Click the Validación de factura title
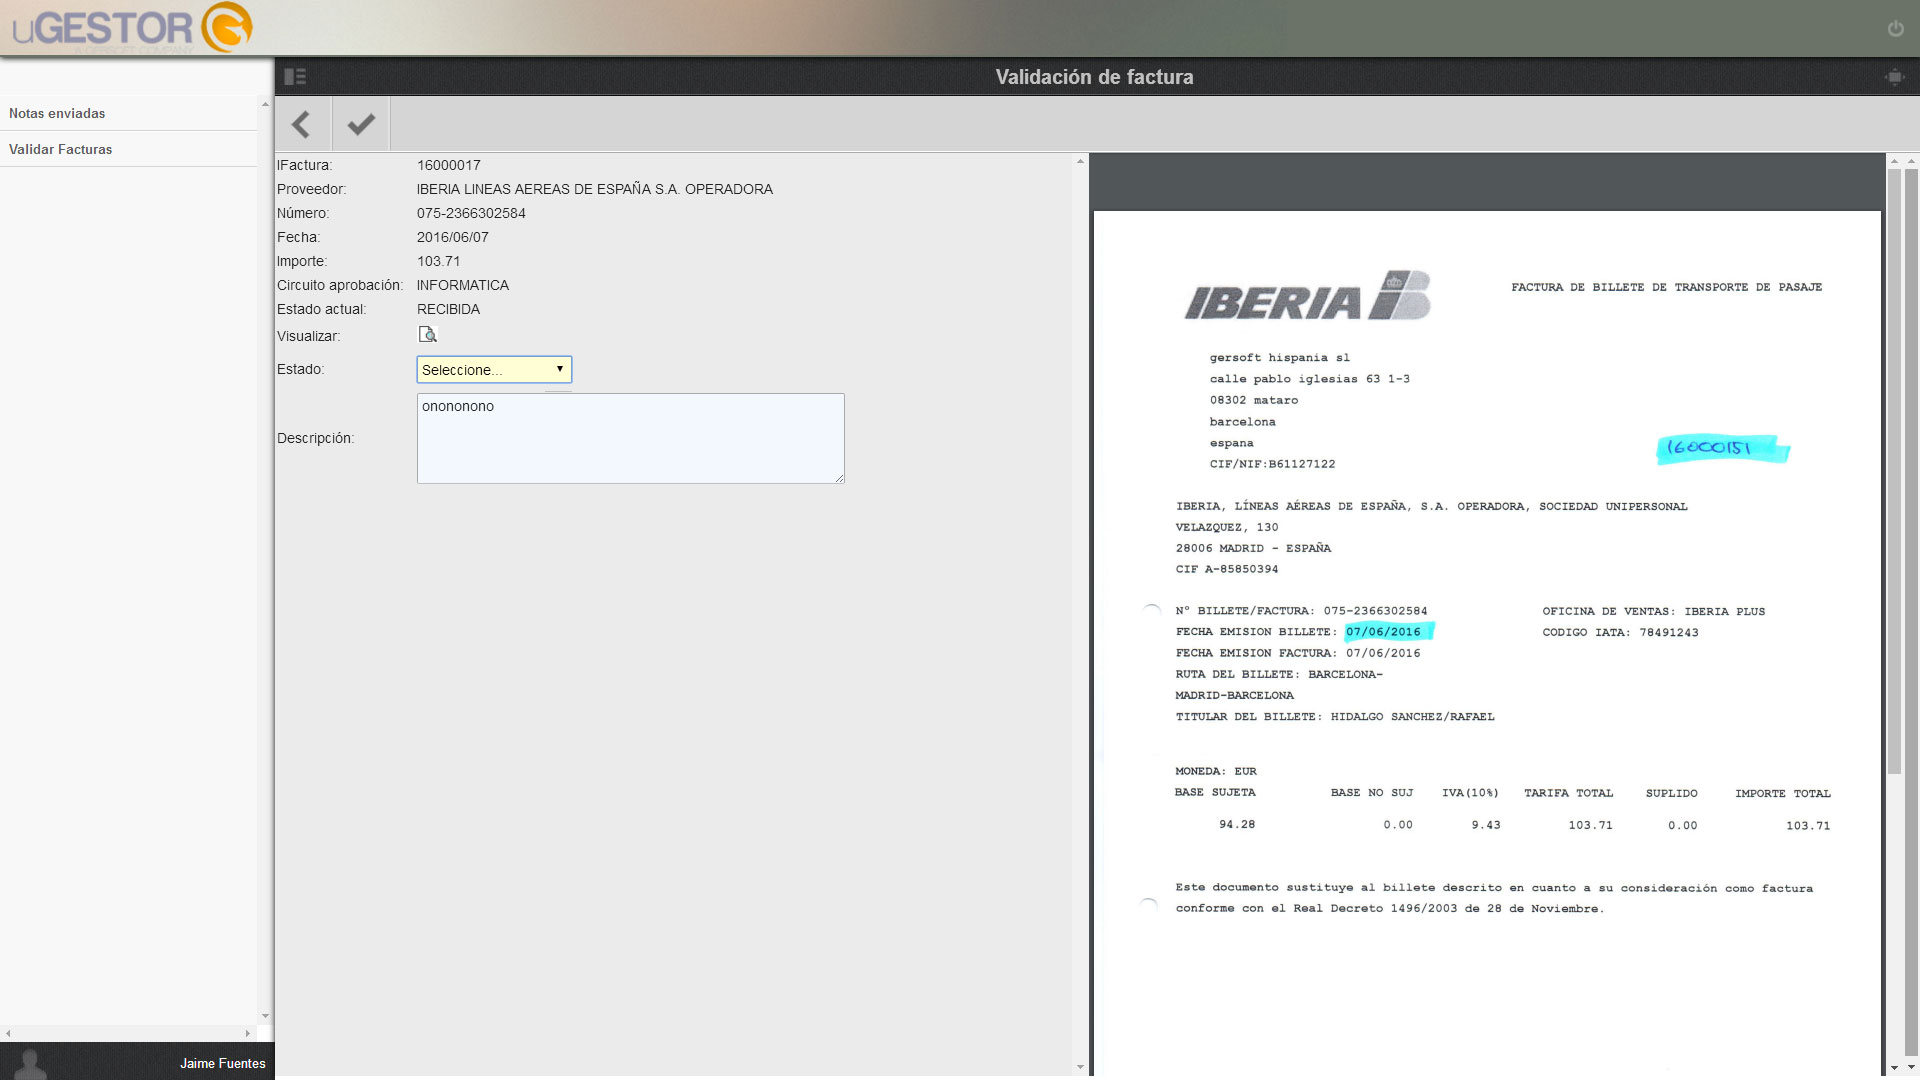Screen dimensions: 1920x1080 pos(1094,77)
